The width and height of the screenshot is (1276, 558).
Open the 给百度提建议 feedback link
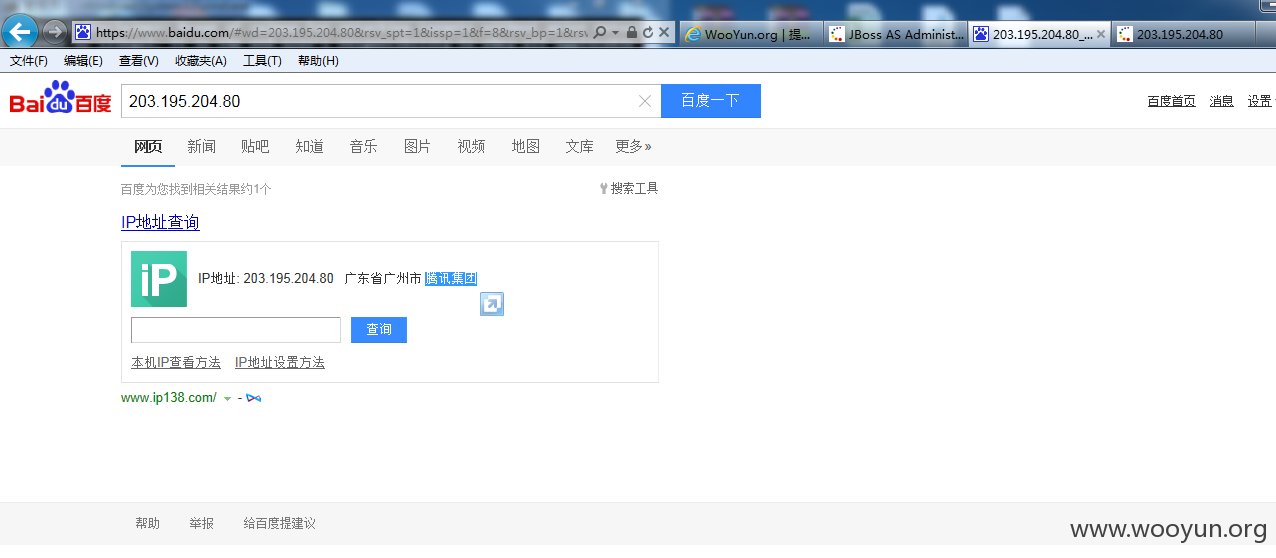click(280, 523)
